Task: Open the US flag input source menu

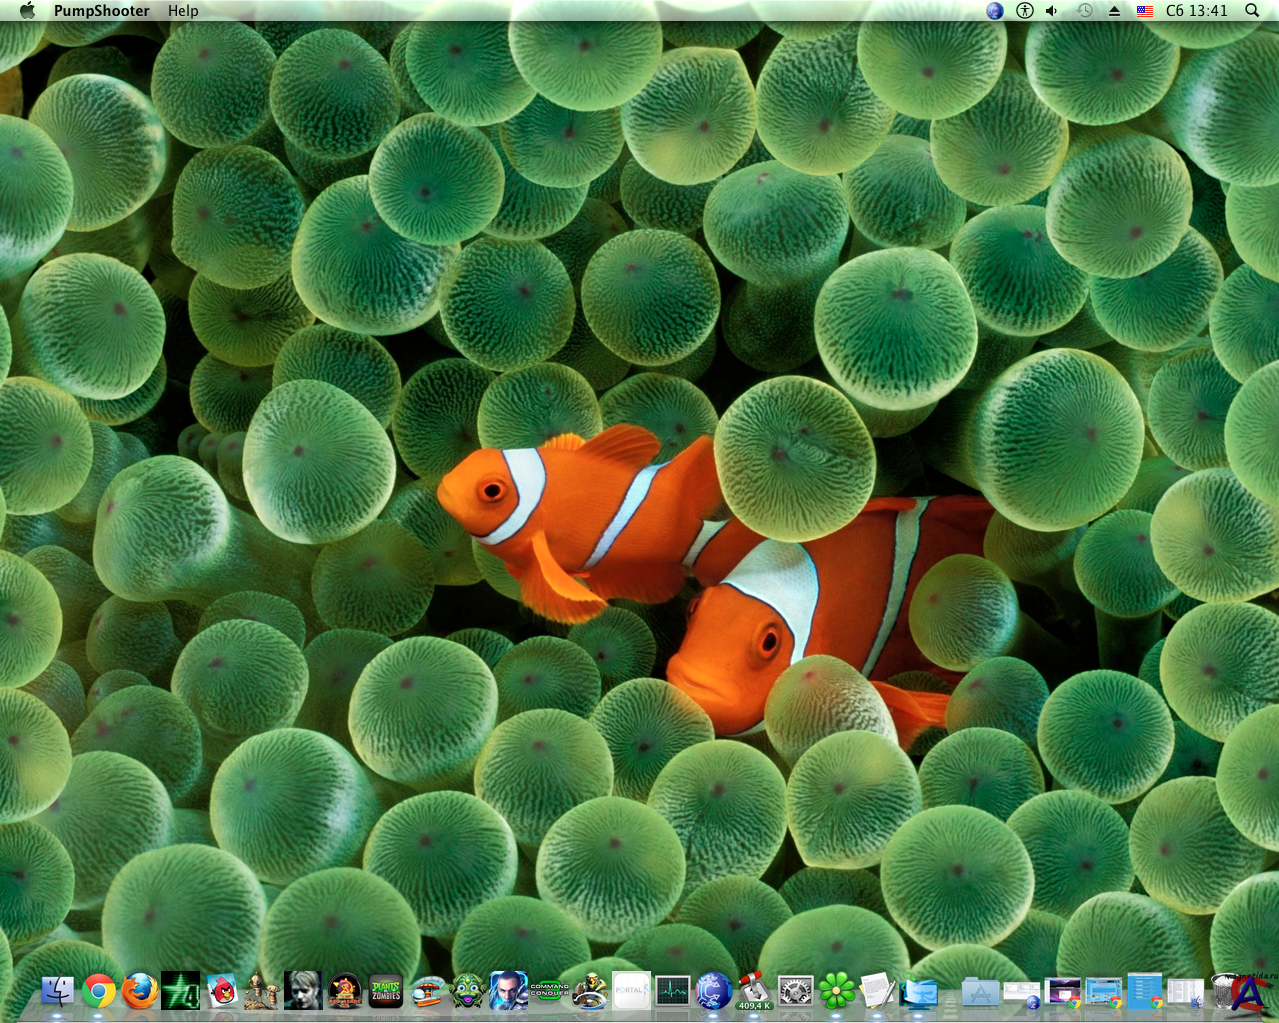Action: pyautogui.click(x=1145, y=11)
